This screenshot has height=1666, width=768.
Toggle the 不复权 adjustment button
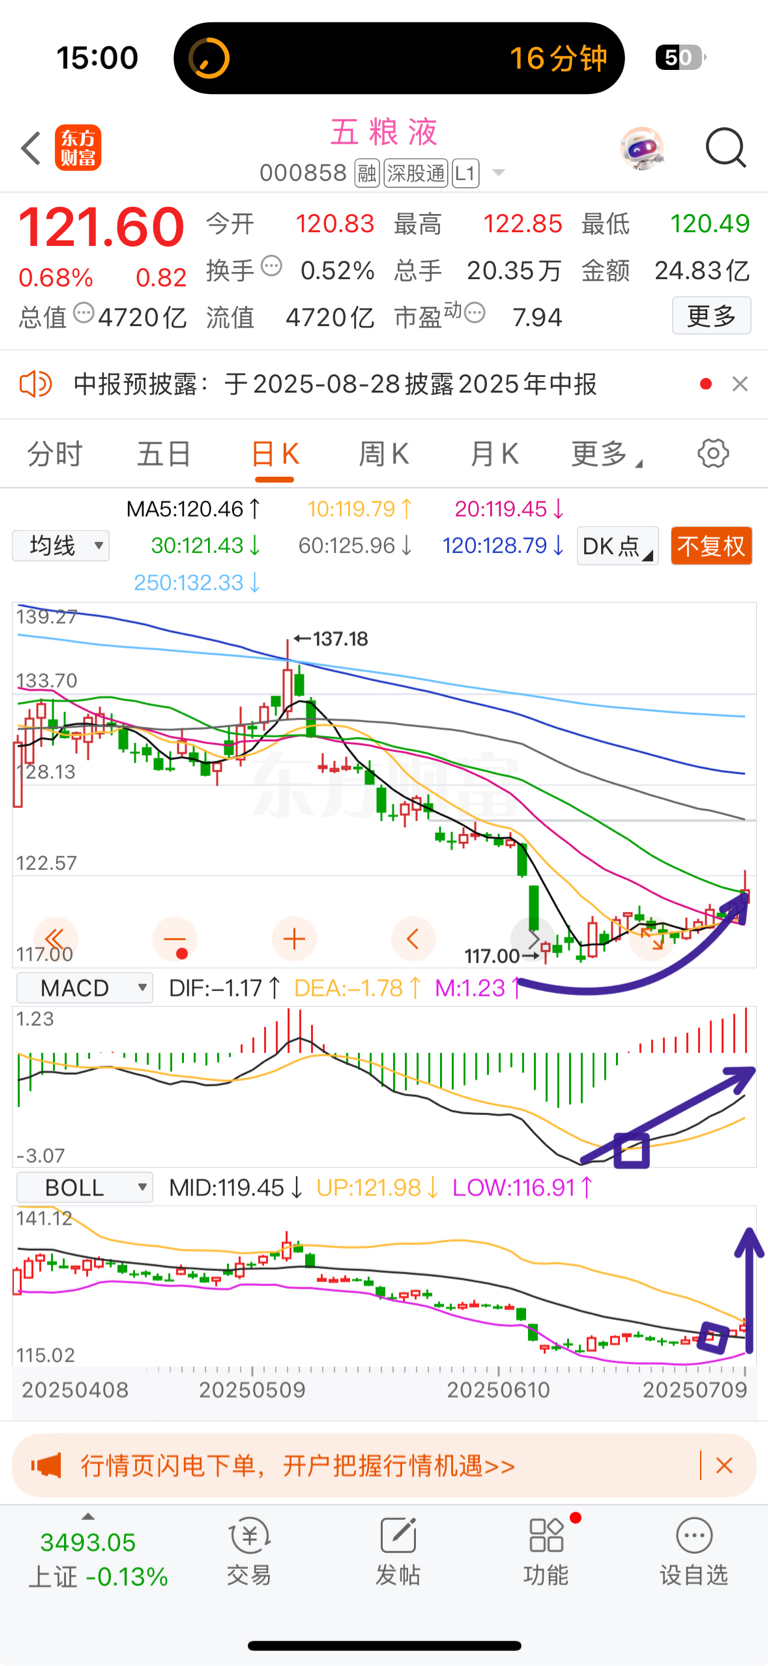[x=711, y=546]
